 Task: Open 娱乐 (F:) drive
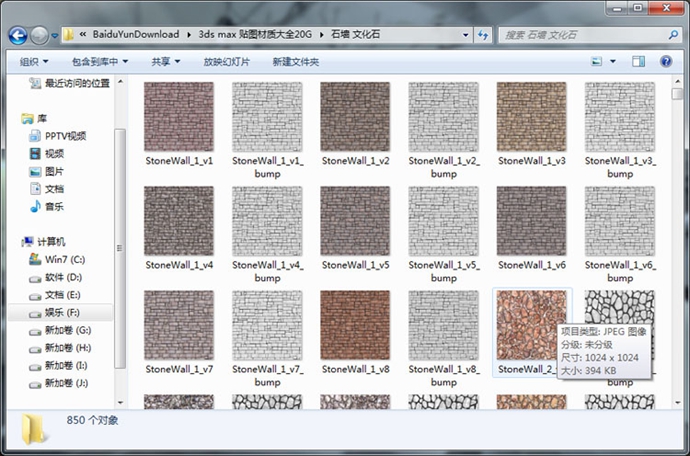60,313
